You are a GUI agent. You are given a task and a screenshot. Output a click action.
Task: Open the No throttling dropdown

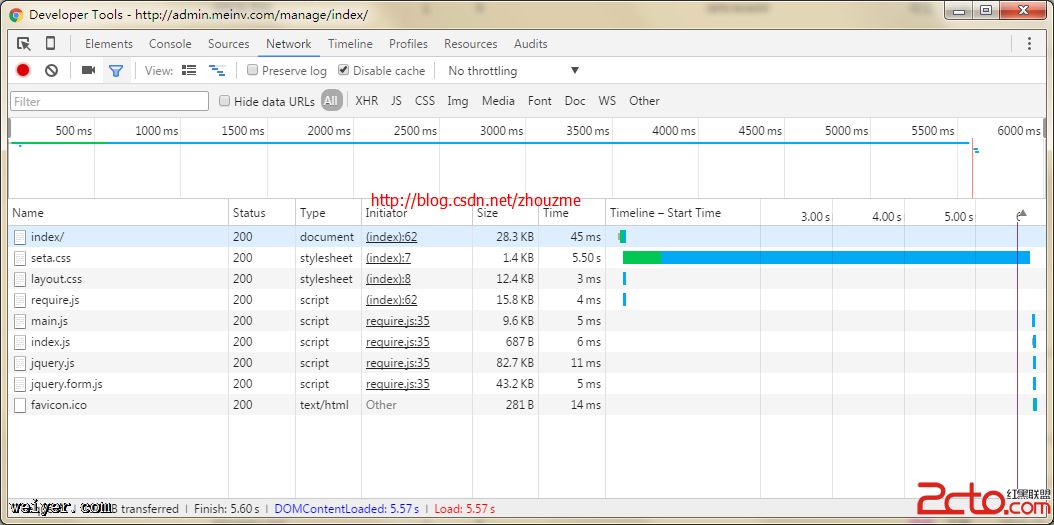[x=513, y=71]
